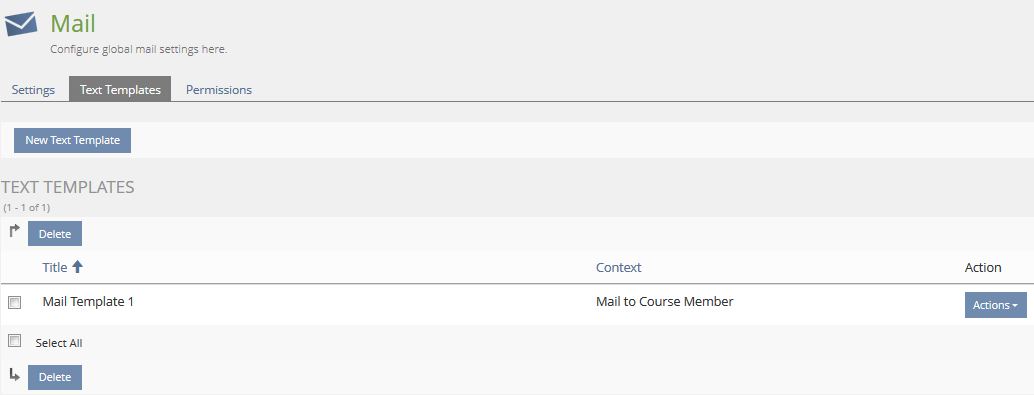Viewport: 1034px width, 395px height.
Task: Click the lower arrow icon beside Delete
Action: coord(15,375)
